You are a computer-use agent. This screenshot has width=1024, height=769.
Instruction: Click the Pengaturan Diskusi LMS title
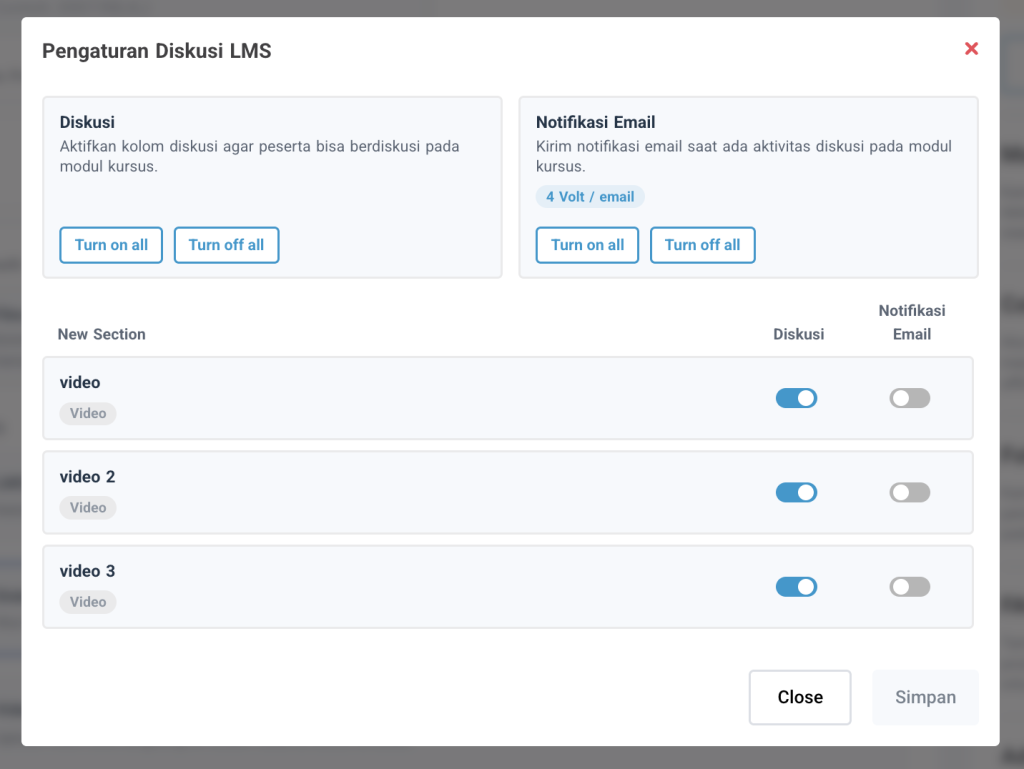[157, 51]
